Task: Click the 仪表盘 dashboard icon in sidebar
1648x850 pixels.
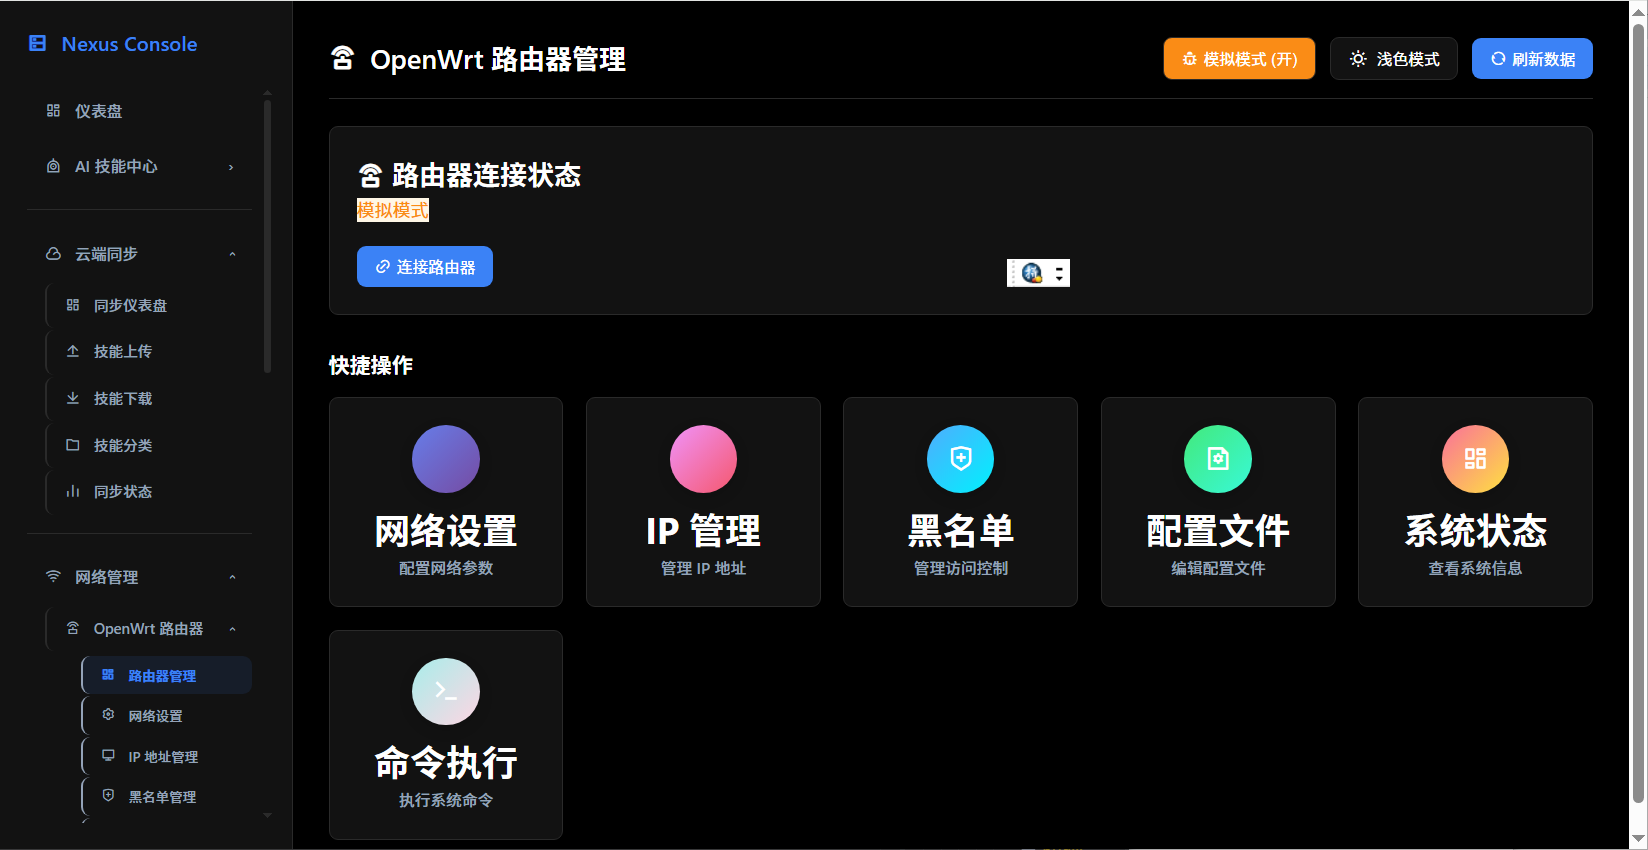Action: point(53,111)
